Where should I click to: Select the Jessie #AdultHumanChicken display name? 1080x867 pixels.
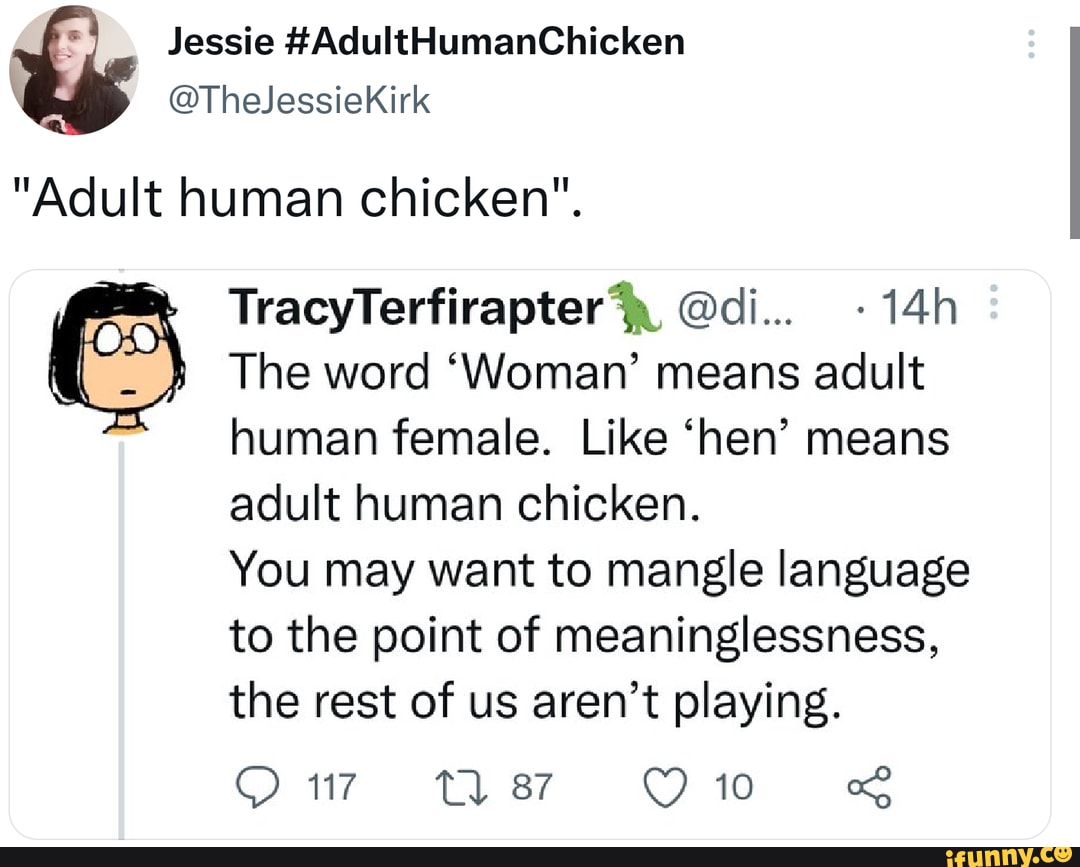426,40
